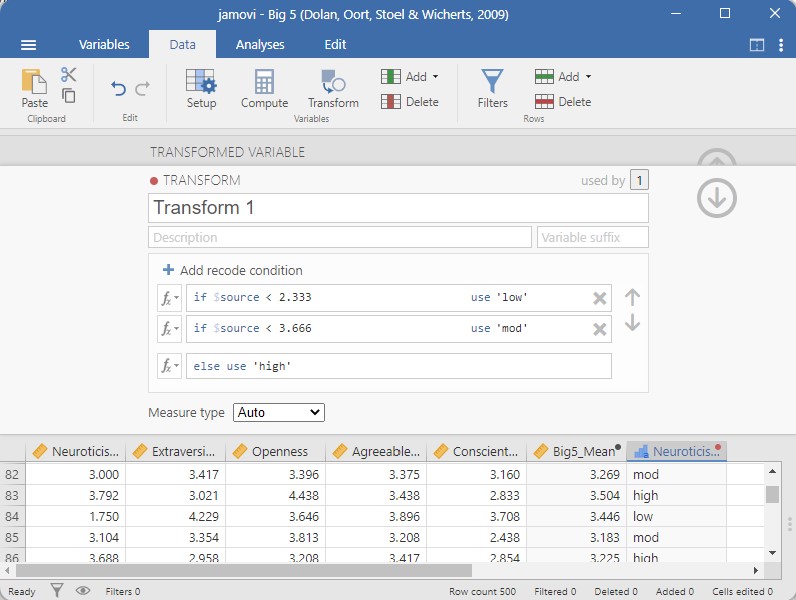The image size is (796, 600).
Task: Open the hamburger main menu
Action: [28, 45]
